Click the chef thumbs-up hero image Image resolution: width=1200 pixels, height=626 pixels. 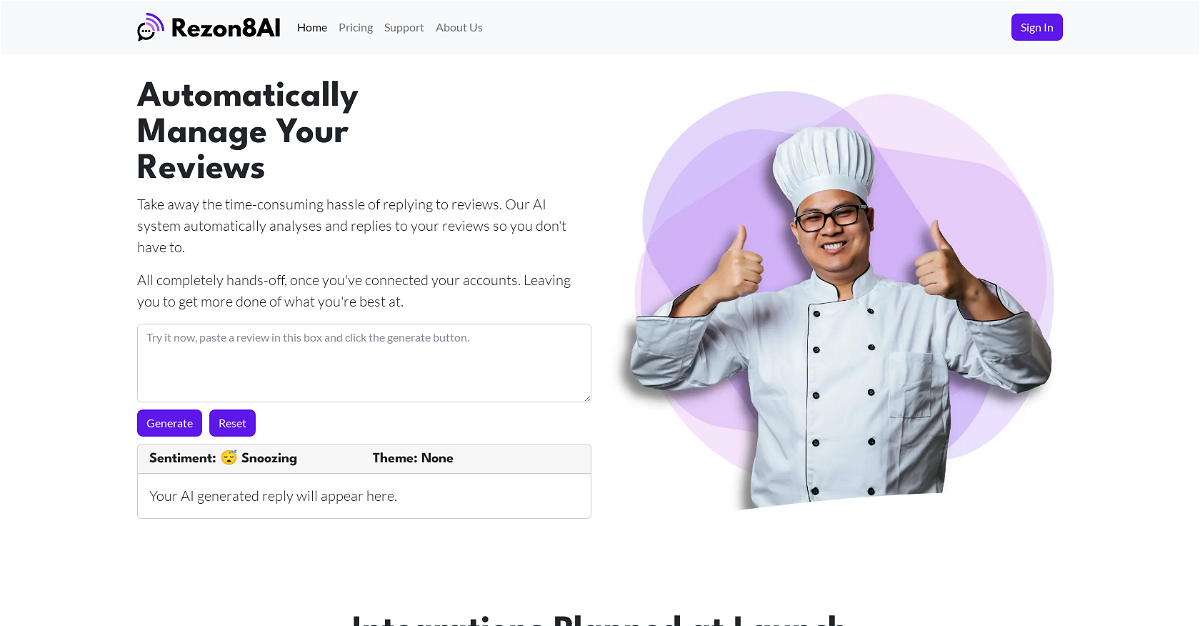[x=835, y=300]
